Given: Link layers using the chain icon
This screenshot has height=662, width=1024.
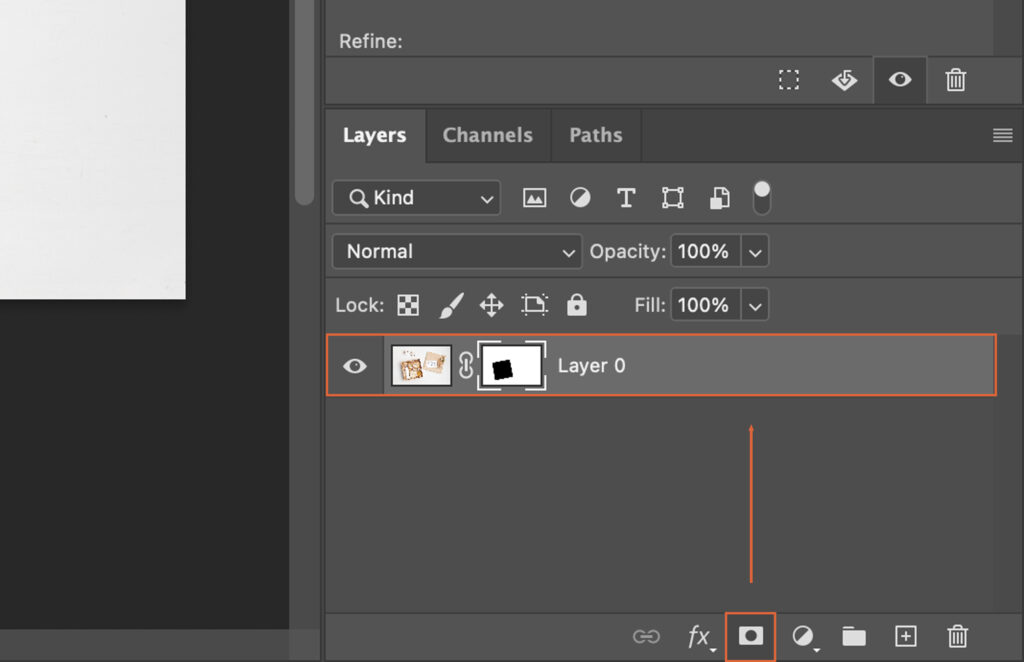Looking at the screenshot, I should 646,636.
